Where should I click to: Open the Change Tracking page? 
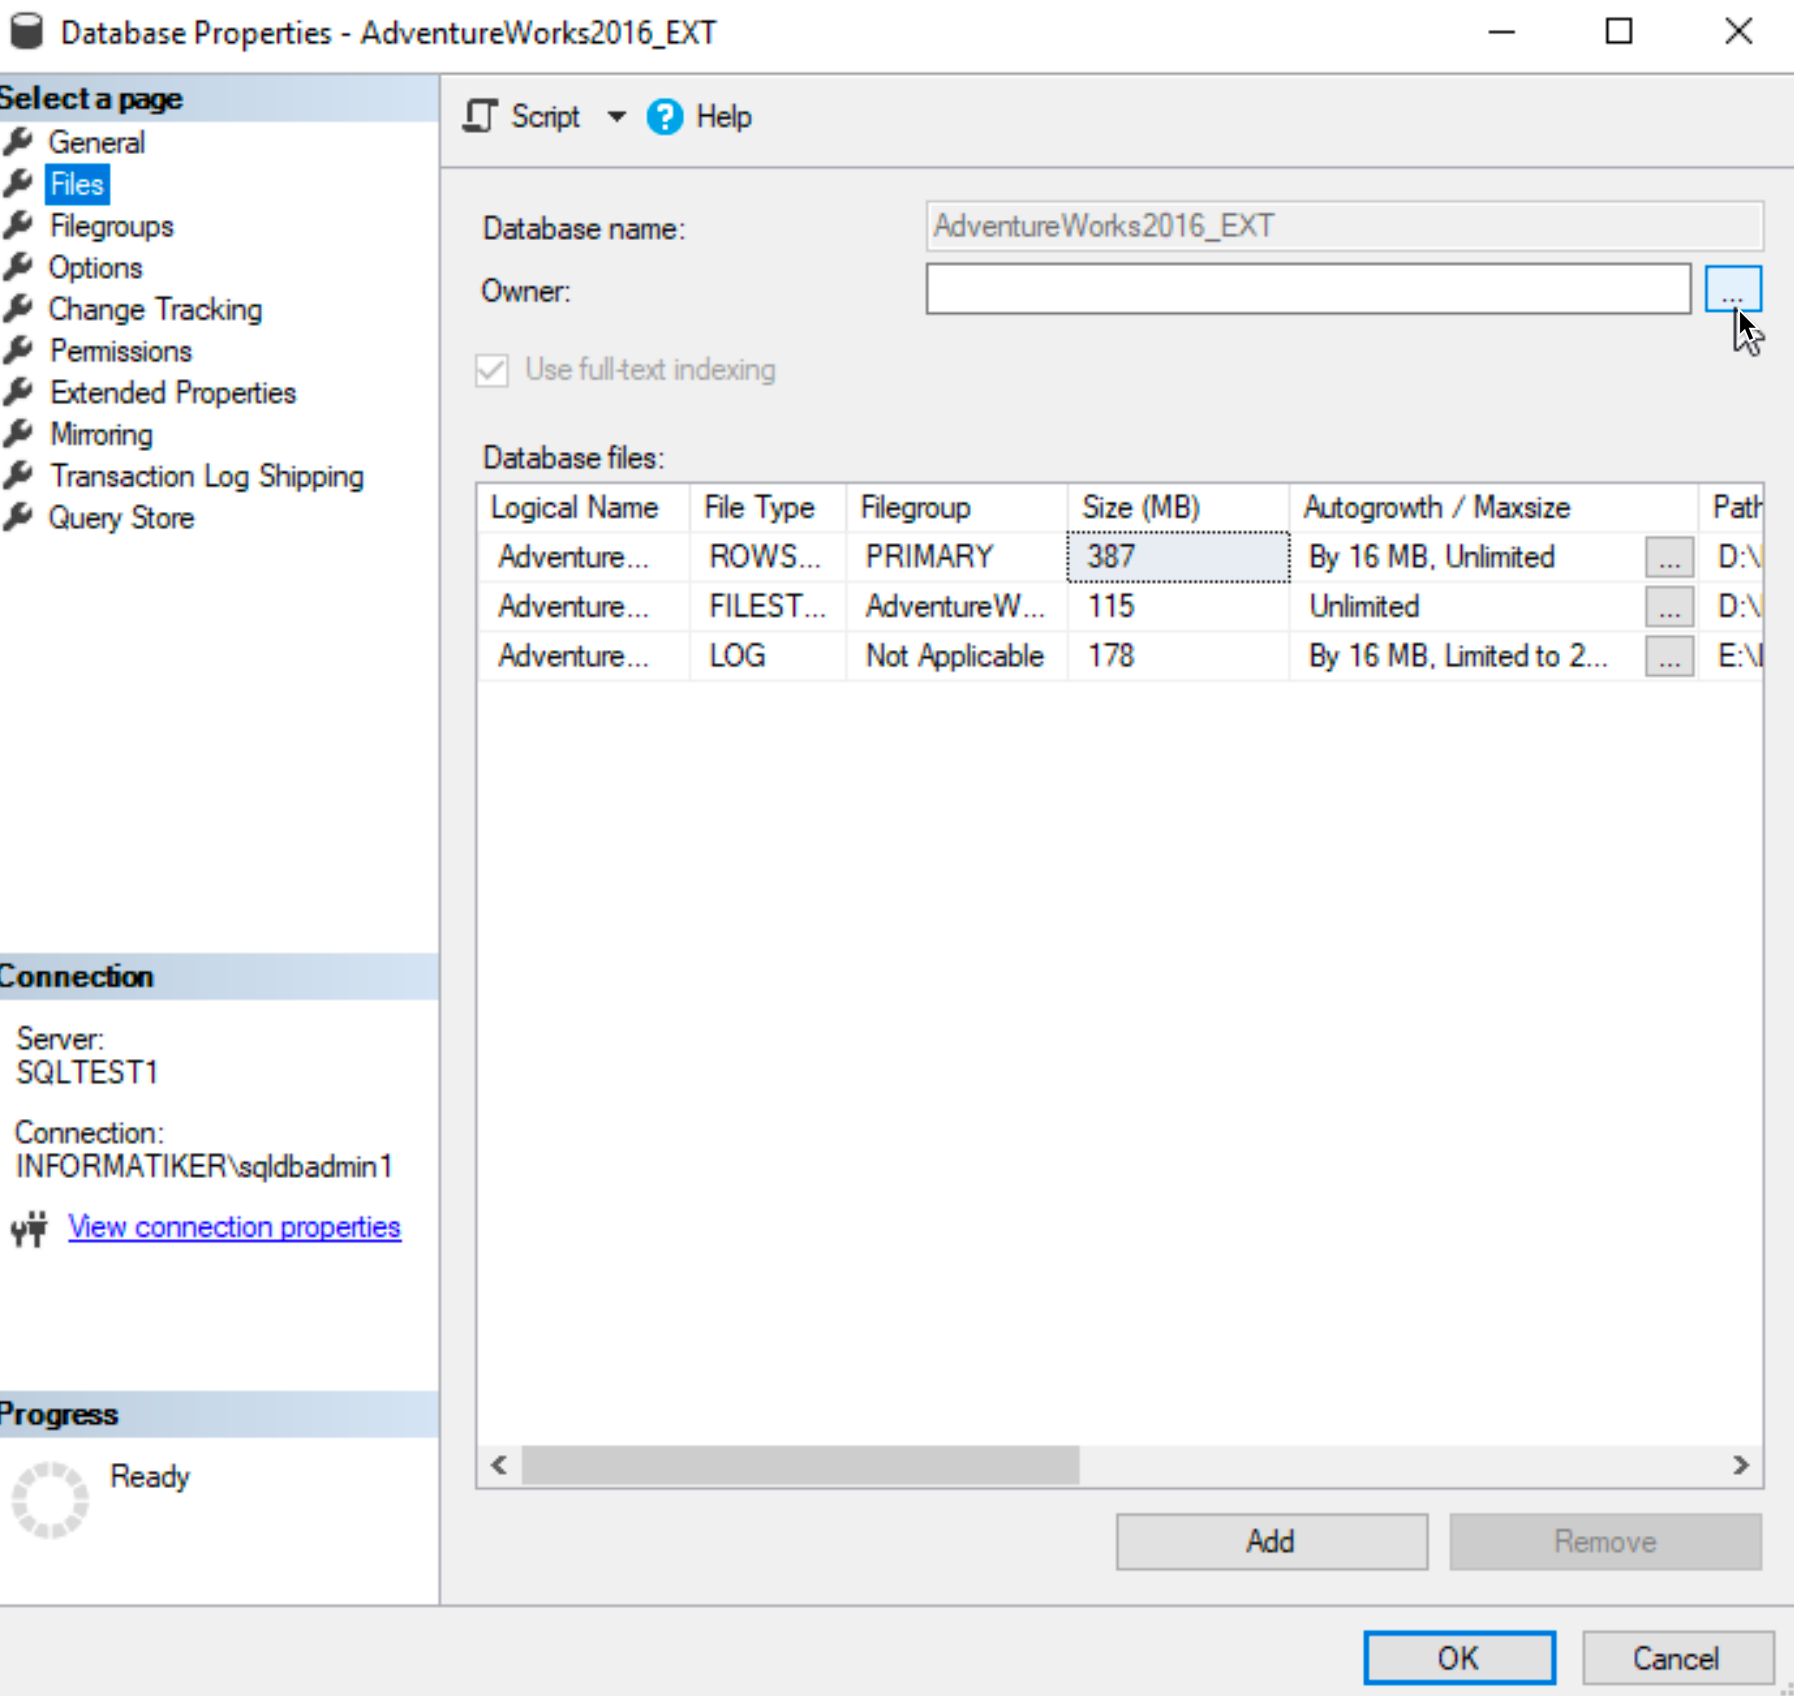(x=155, y=310)
